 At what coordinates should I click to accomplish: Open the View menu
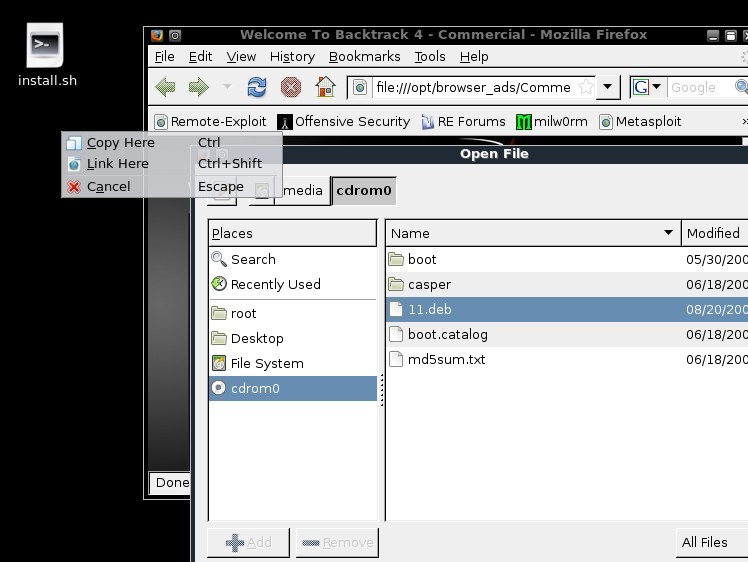click(x=241, y=57)
